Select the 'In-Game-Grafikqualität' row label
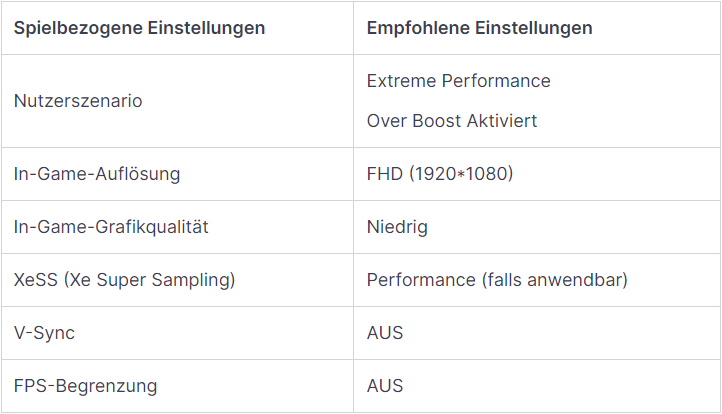722x414 pixels. click(111, 227)
